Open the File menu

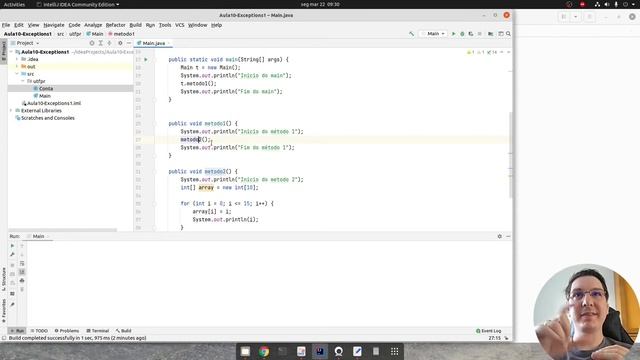pos(6,25)
